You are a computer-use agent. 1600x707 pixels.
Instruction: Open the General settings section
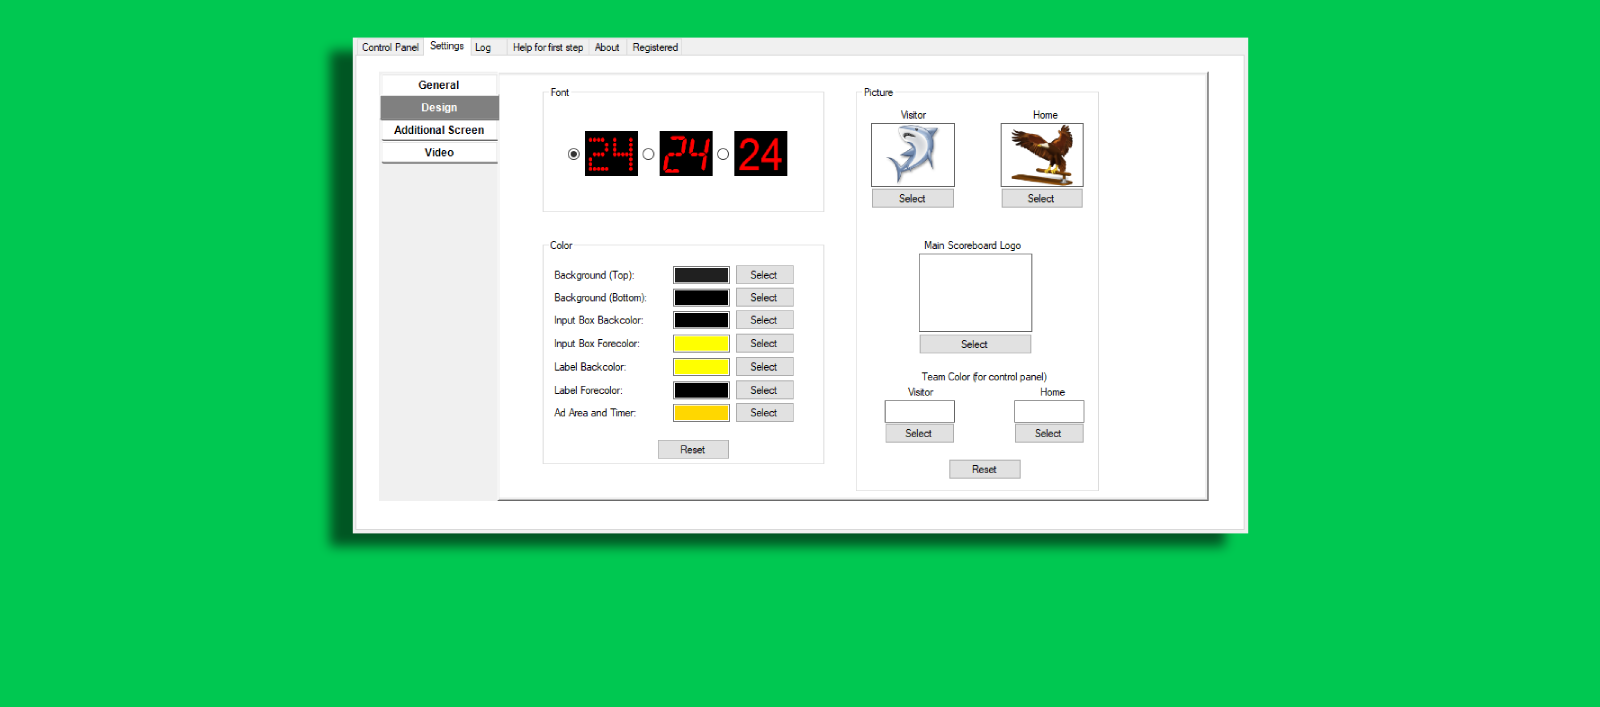click(x=439, y=85)
